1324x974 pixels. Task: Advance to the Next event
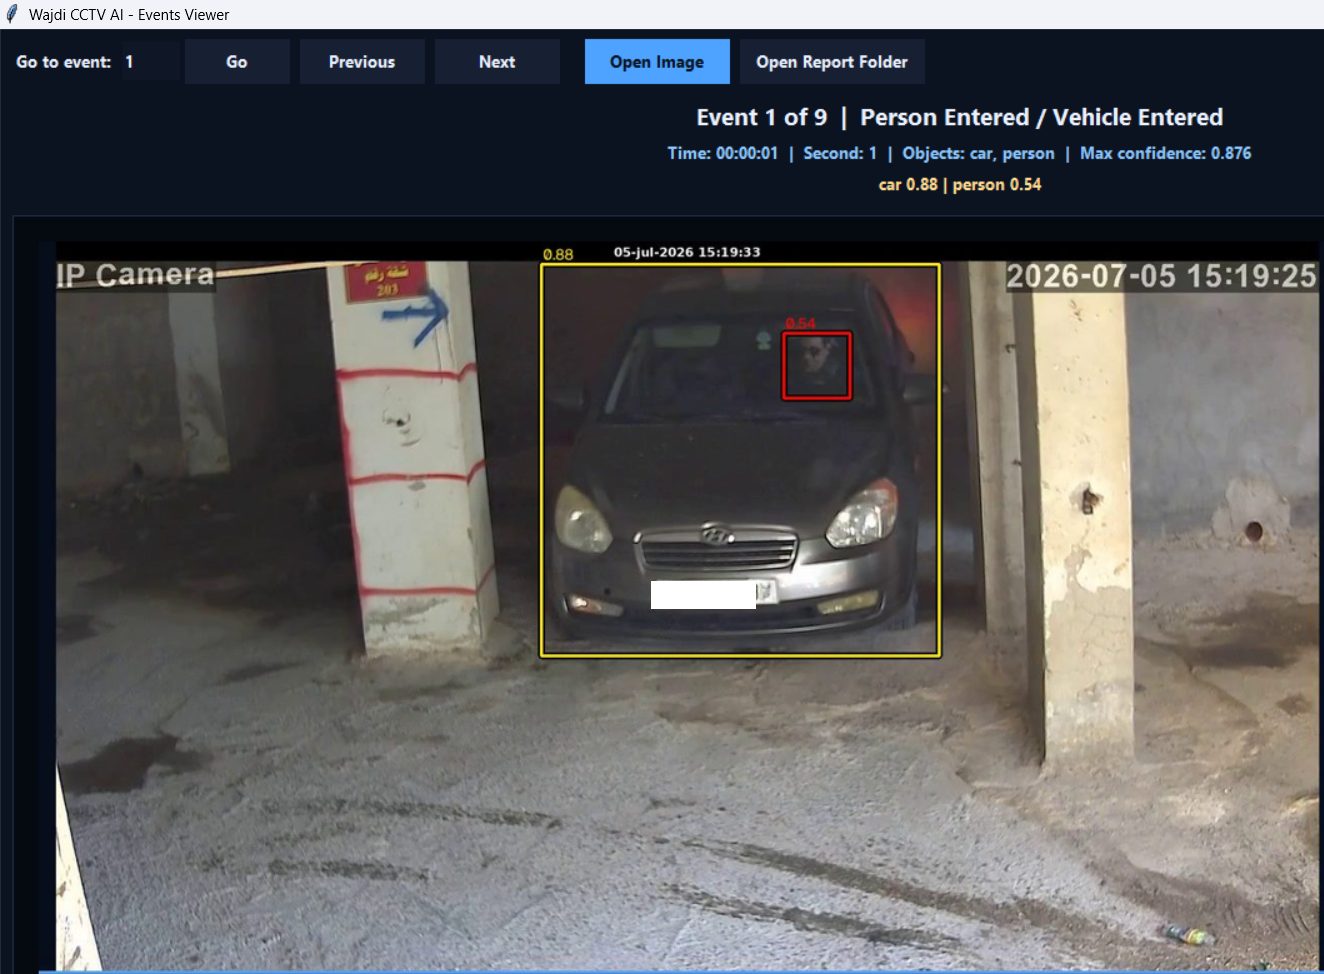(497, 62)
